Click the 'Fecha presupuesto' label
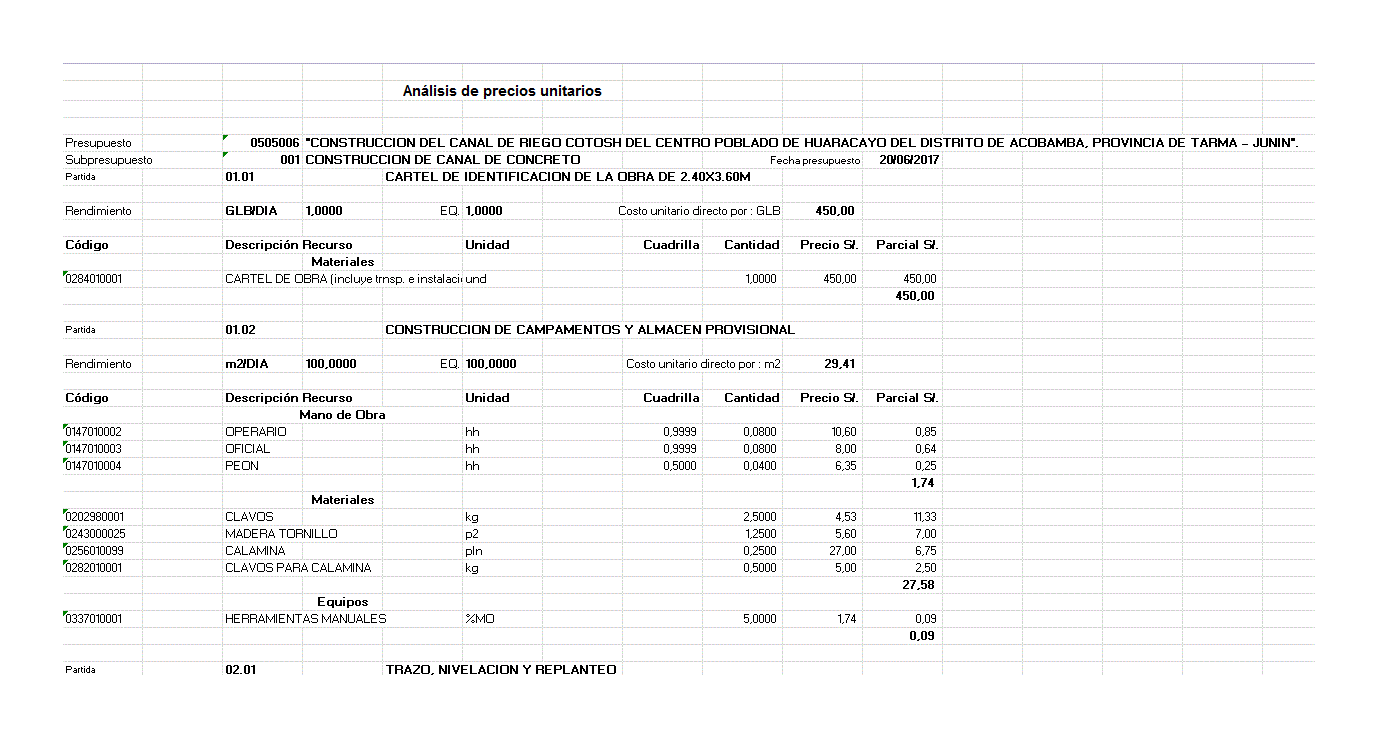The height and width of the screenshot is (737, 1377). [x=815, y=160]
